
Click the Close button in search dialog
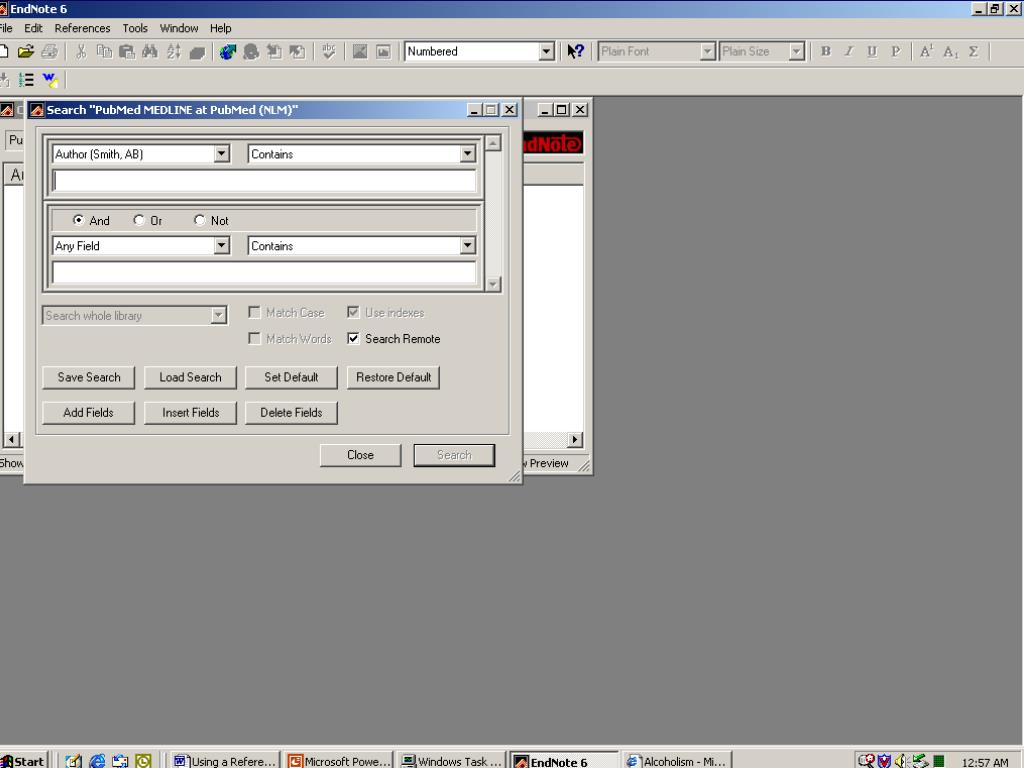[x=360, y=455]
